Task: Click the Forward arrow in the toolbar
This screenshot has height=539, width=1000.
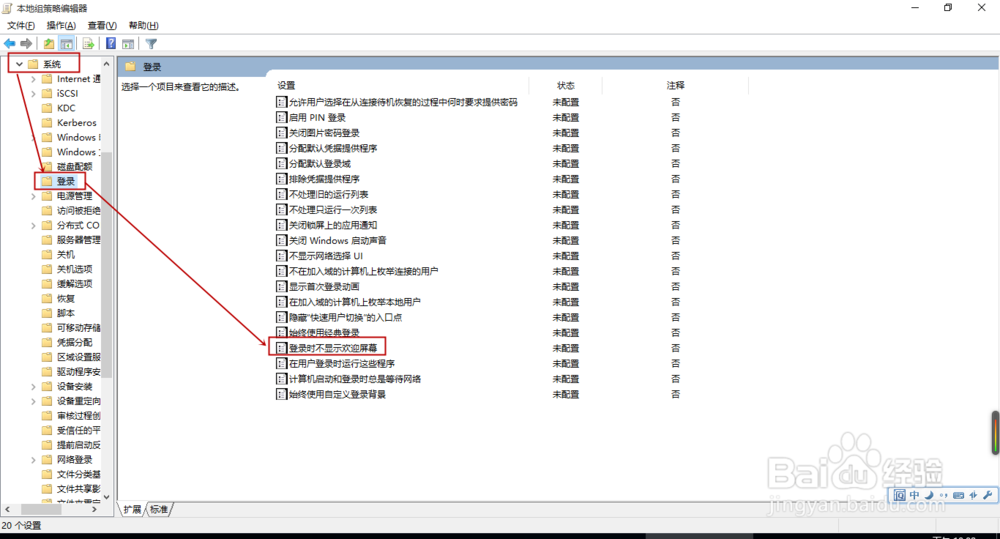Action: 26,43
